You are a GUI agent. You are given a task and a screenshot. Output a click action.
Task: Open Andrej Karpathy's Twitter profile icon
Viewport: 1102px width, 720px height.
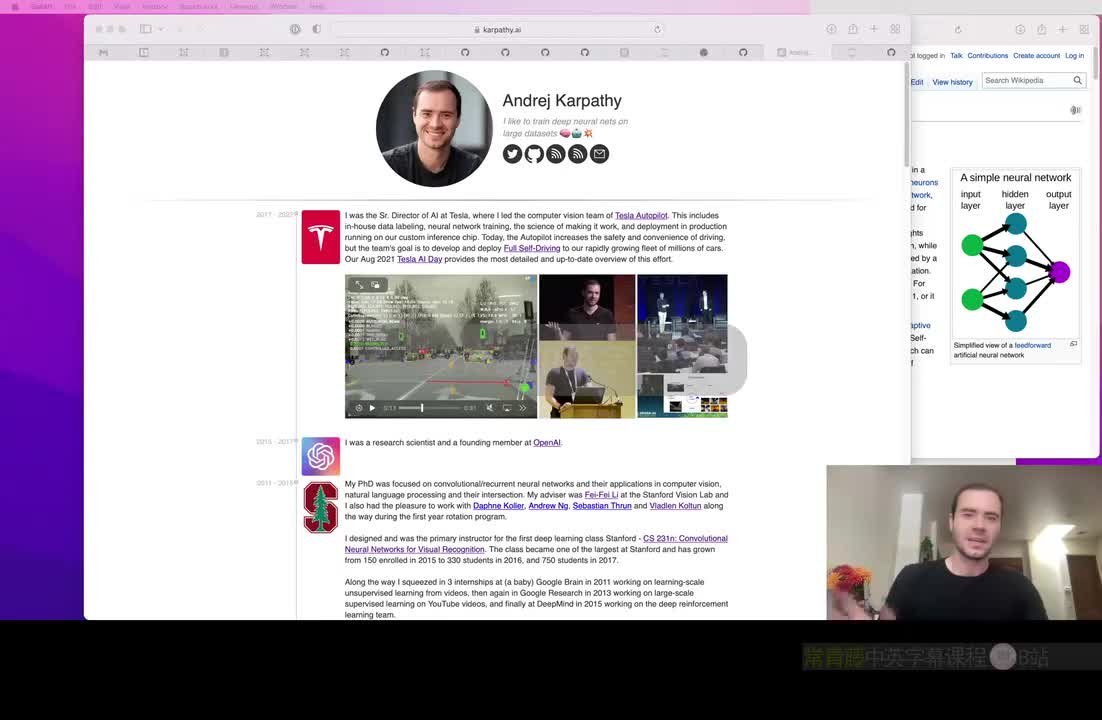[x=512, y=153]
